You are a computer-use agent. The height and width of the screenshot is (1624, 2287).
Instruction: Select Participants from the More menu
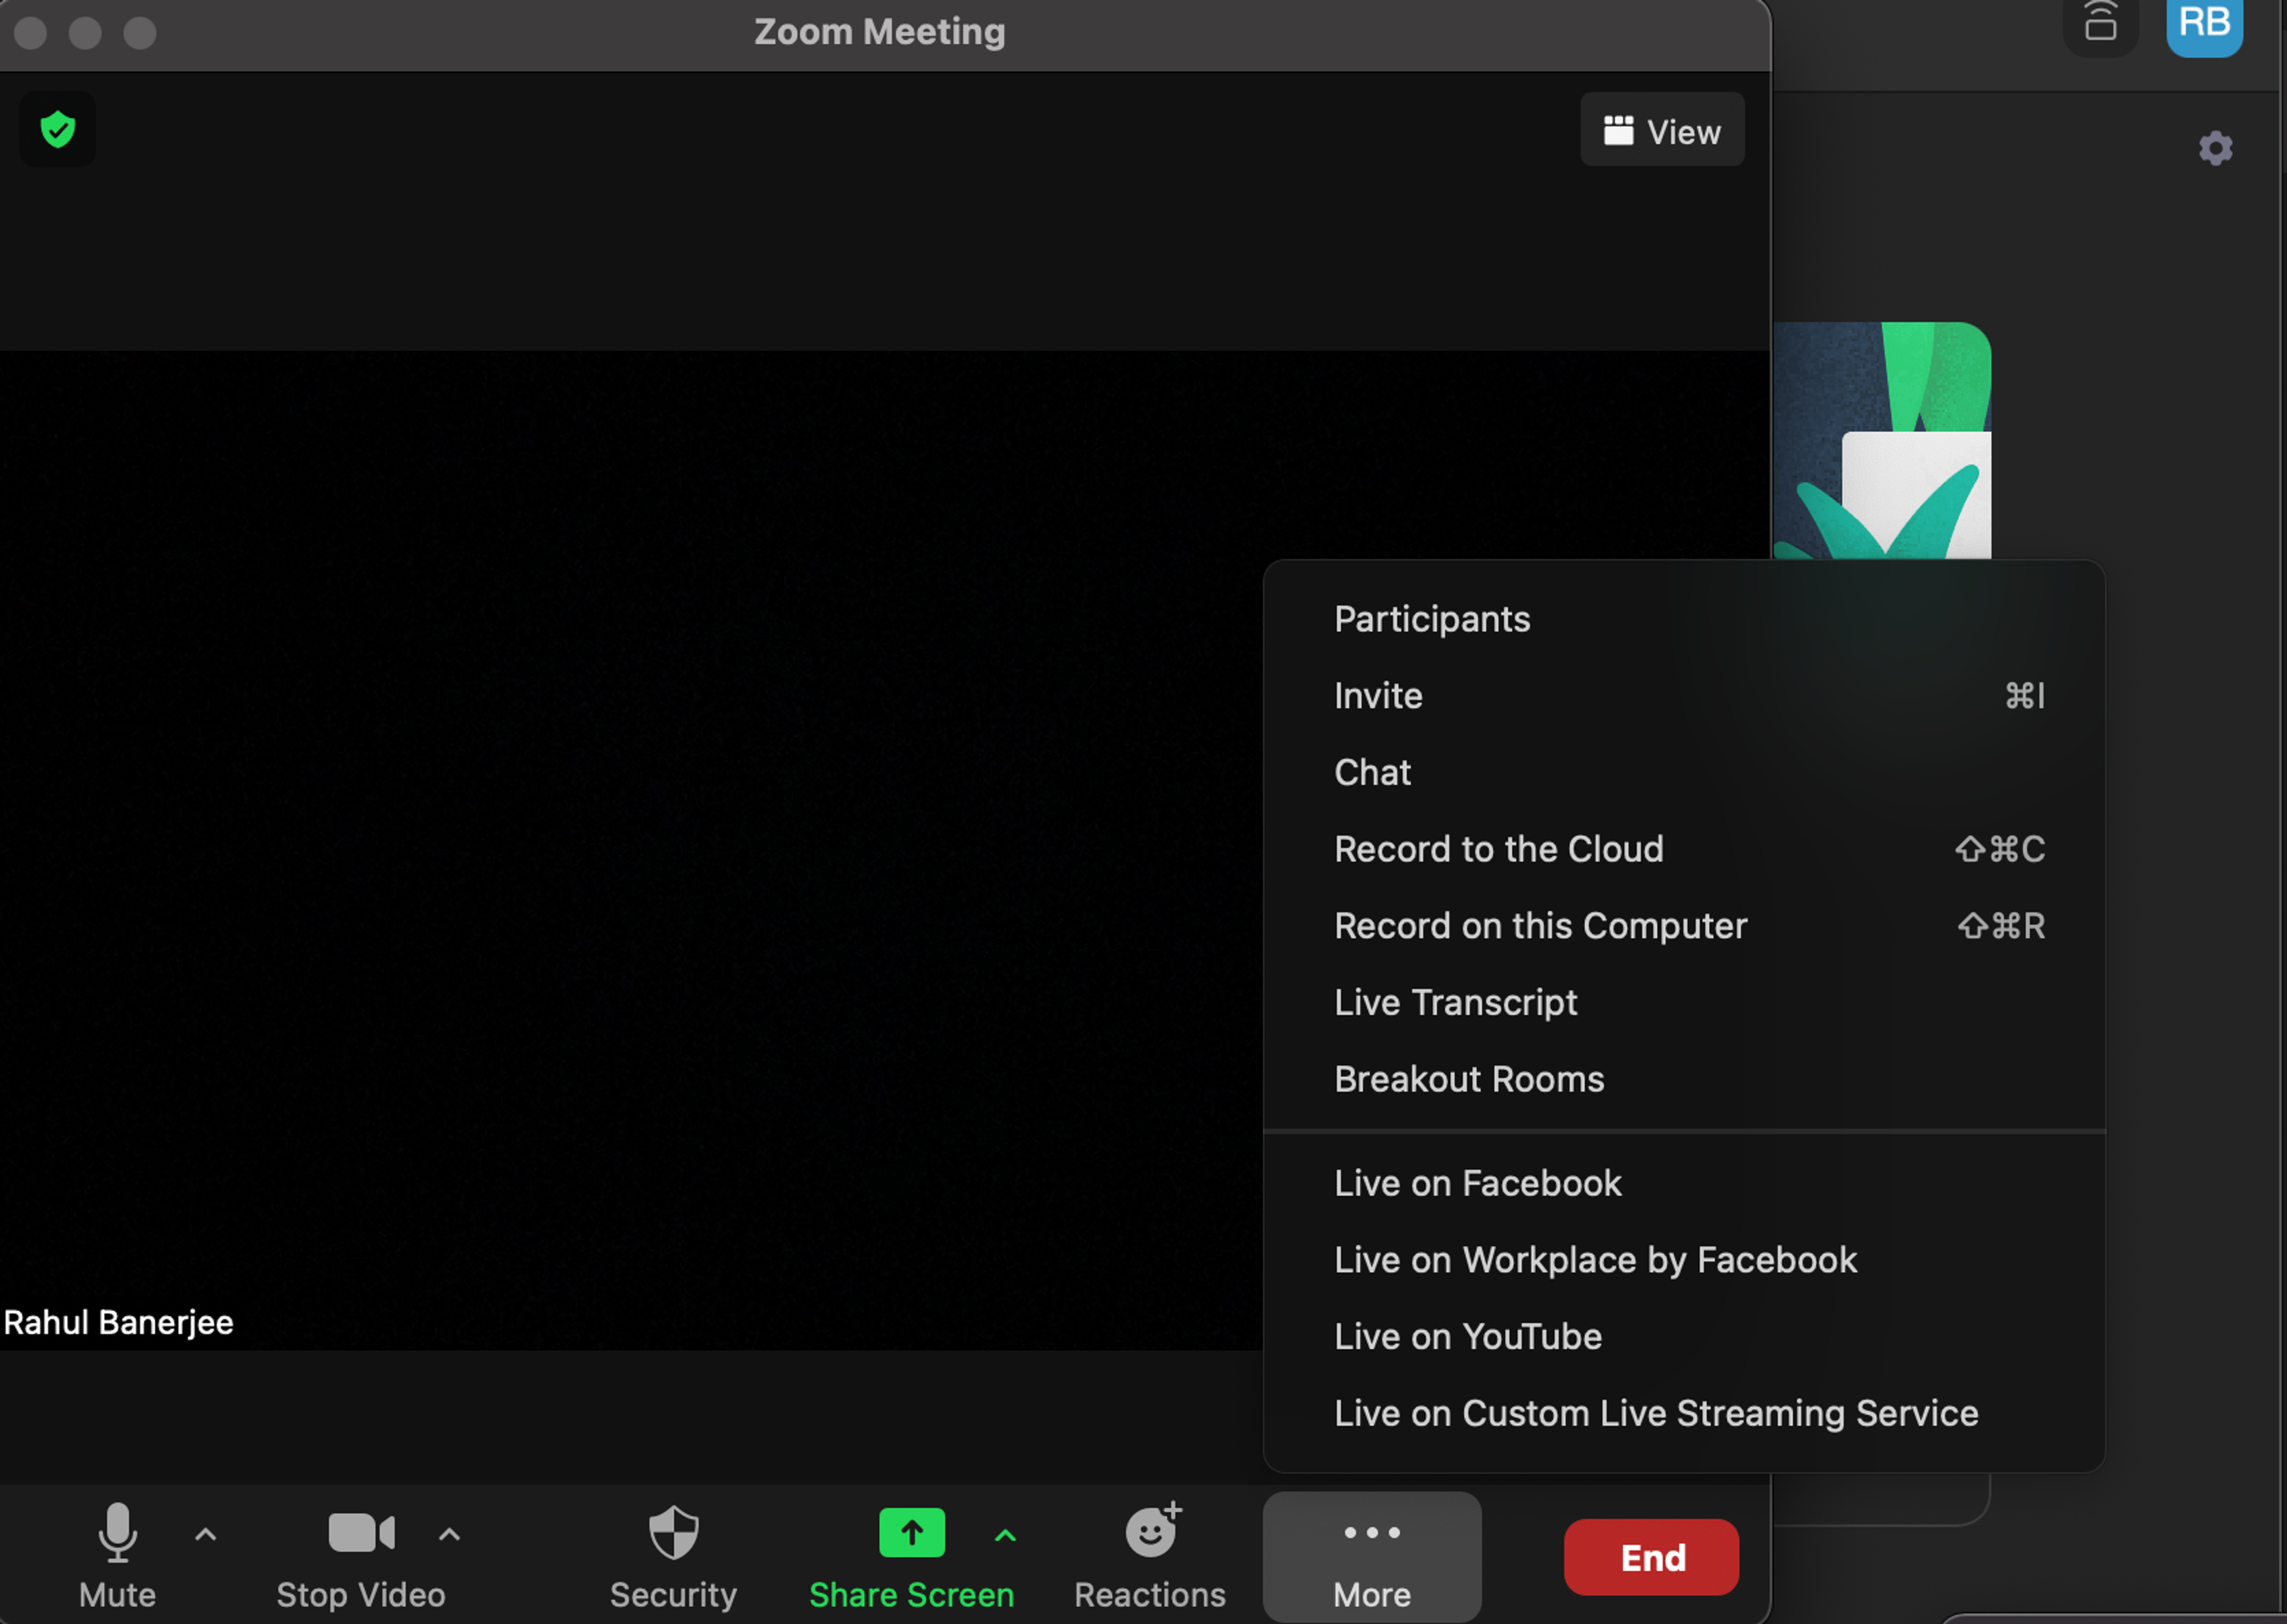[x=1431, y=619]
